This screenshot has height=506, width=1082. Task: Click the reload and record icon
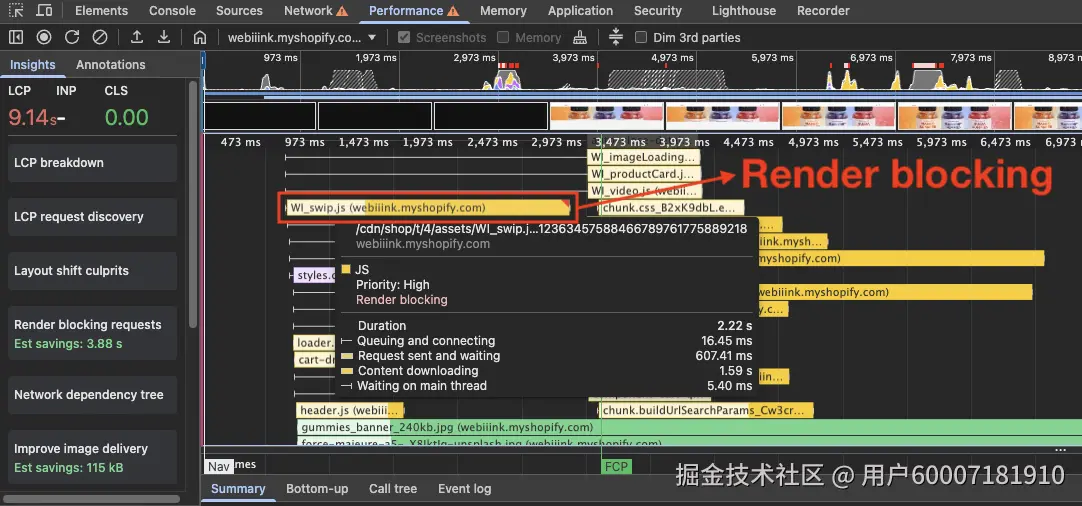point(72,37)
